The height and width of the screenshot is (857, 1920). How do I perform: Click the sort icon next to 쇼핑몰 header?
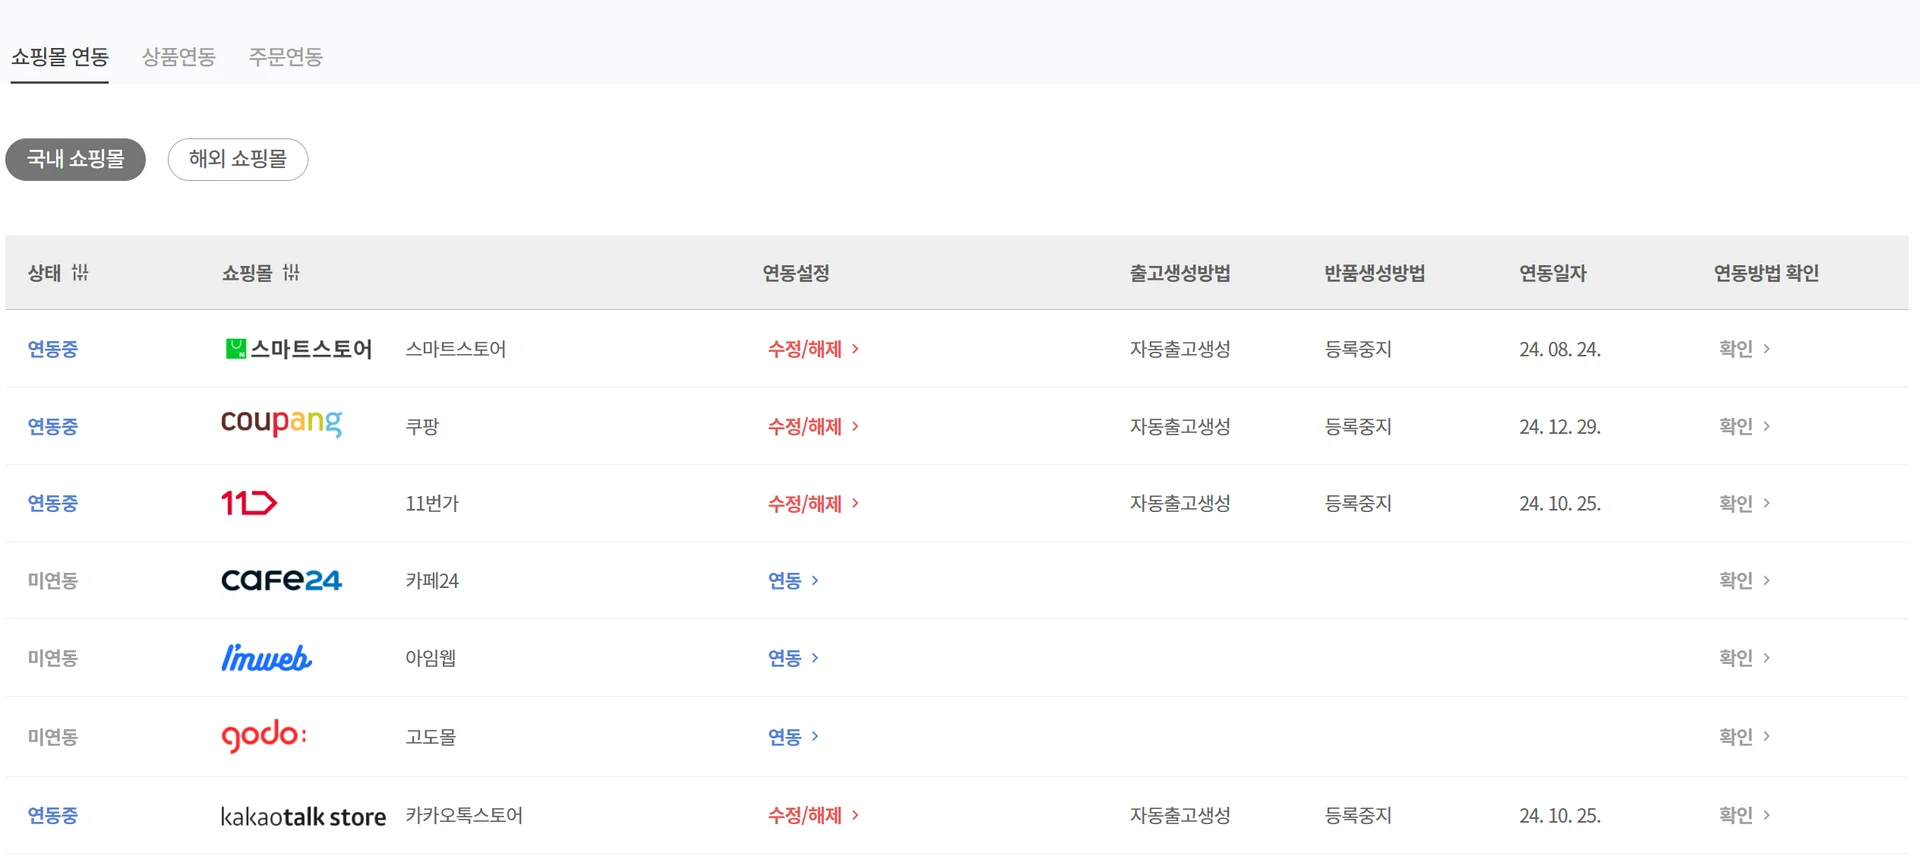(x=291, y=273)
